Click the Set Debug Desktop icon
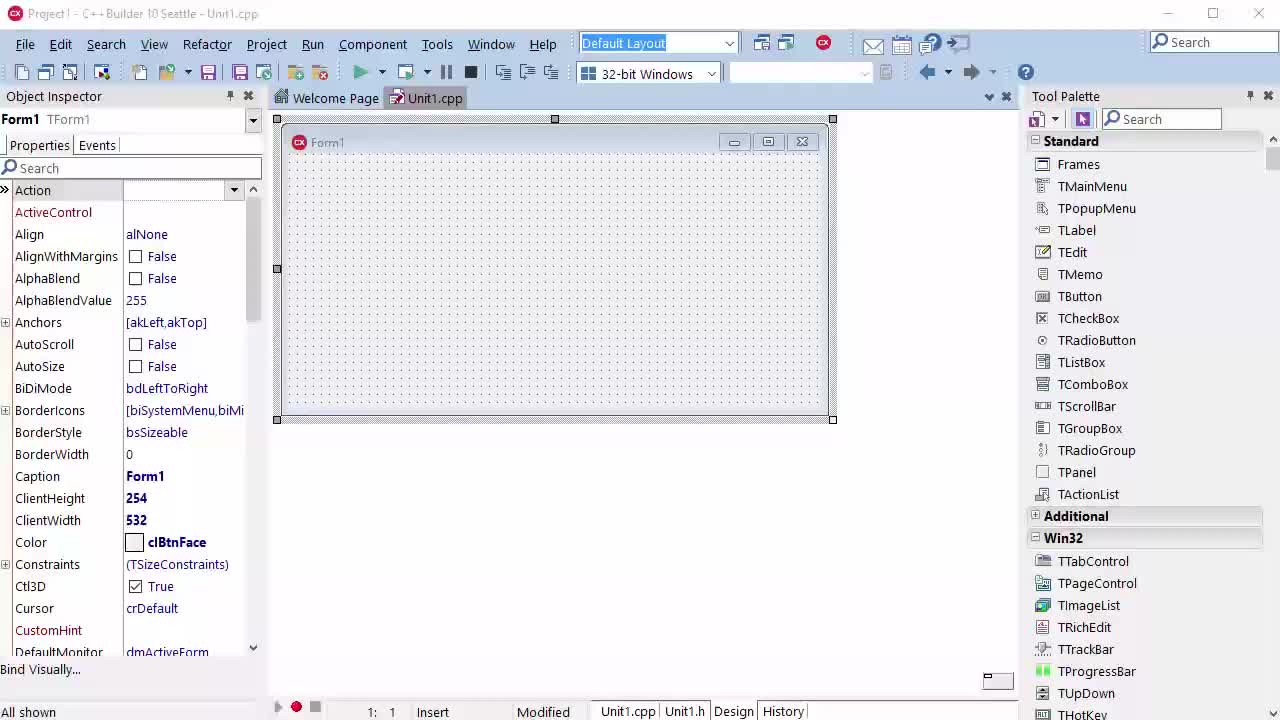 point(786,43)
